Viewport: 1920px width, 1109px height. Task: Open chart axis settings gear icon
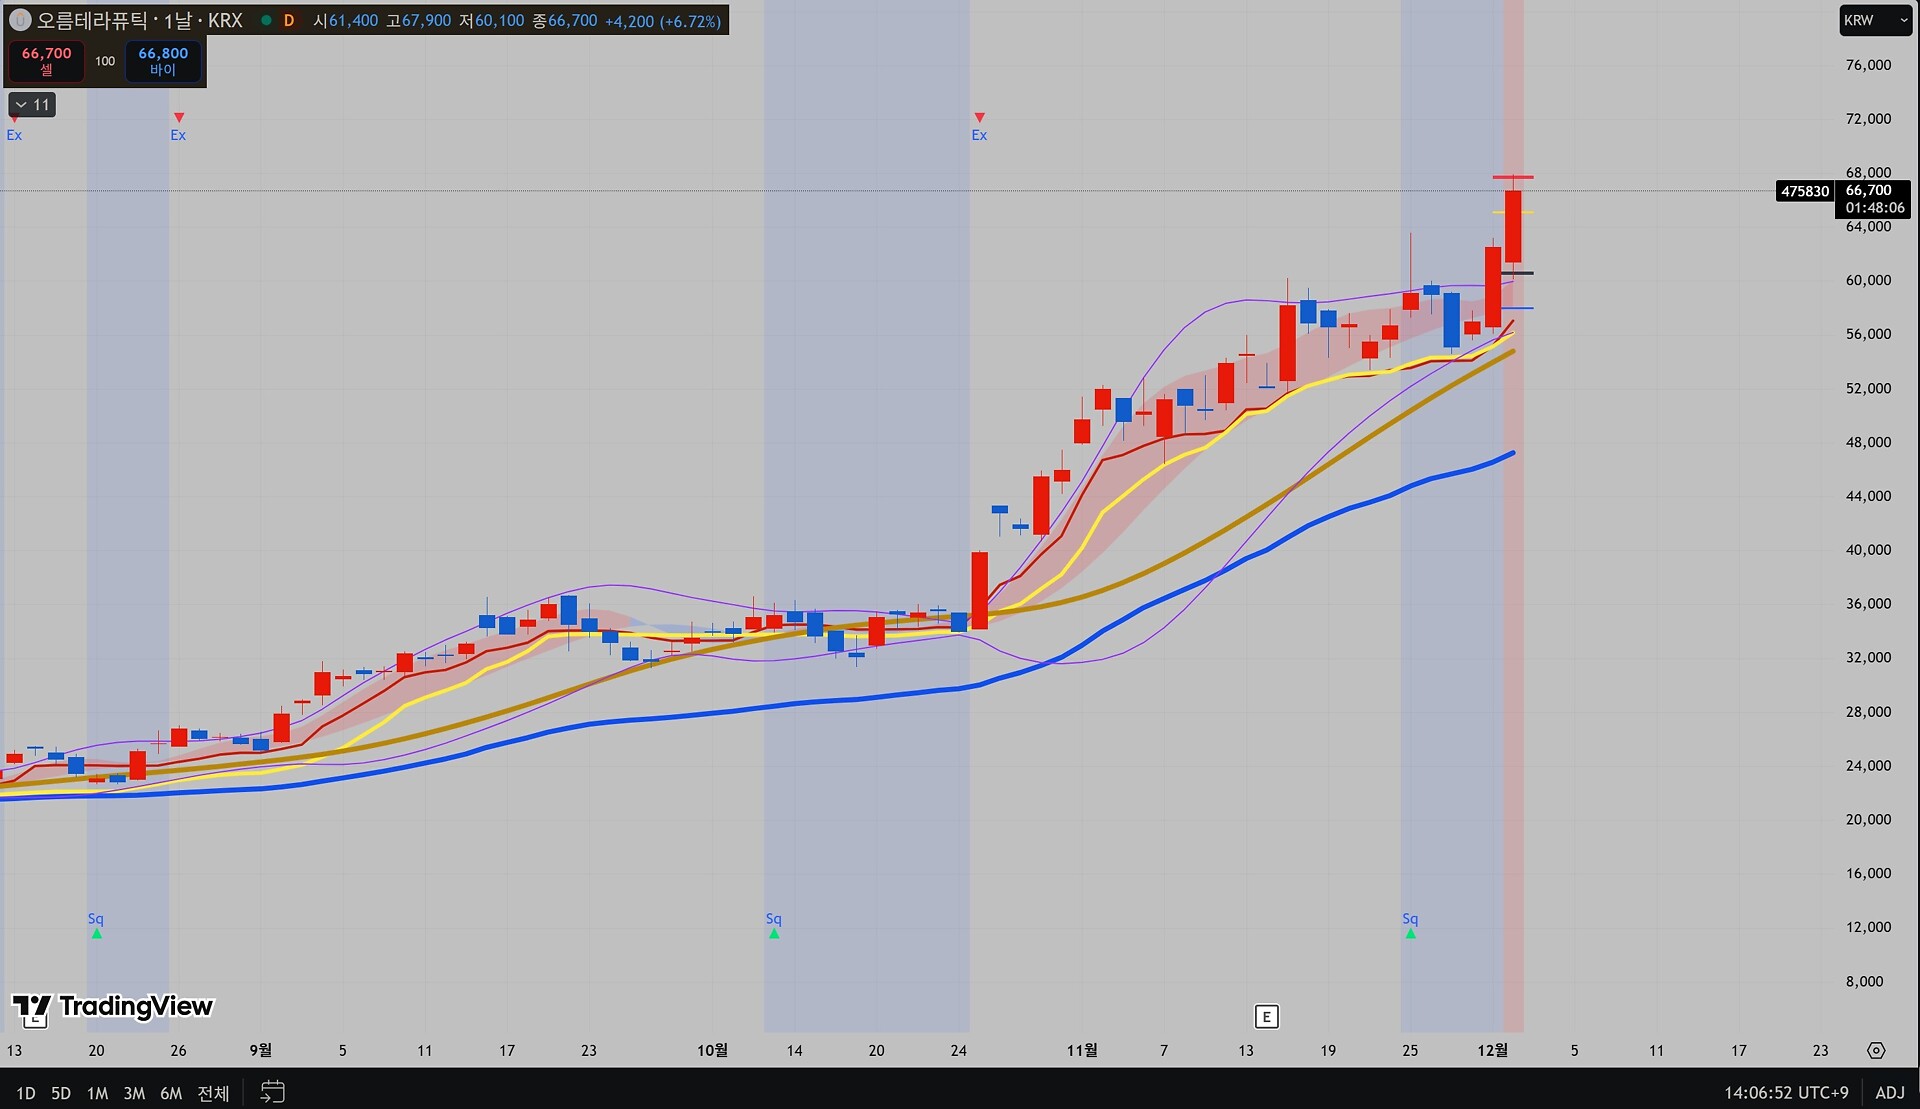pyautogui.click(x=1876, y=1050)
